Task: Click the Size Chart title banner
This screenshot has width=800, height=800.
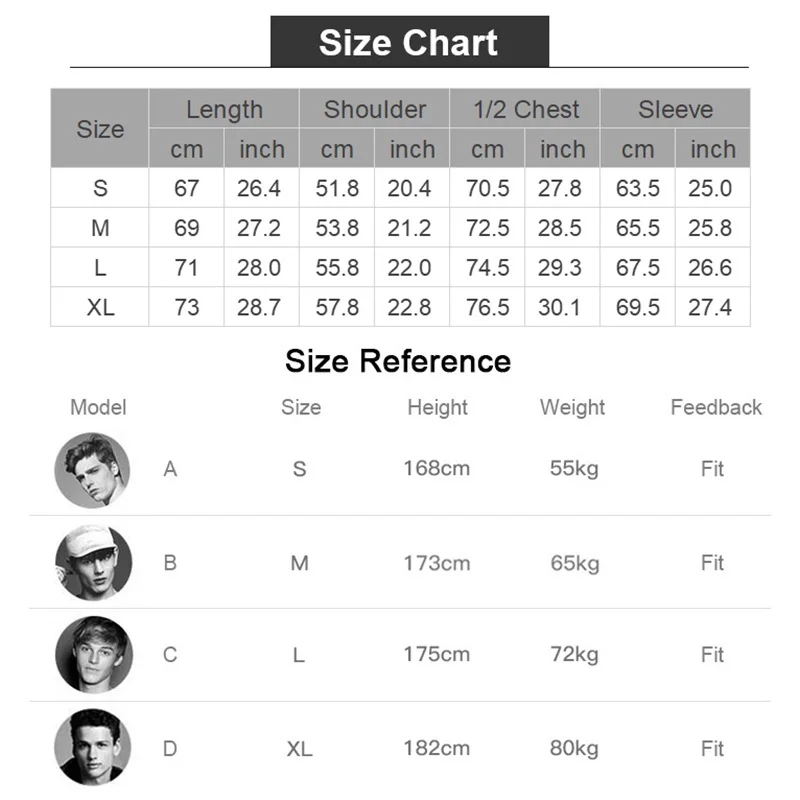Action: click(409, 43)
